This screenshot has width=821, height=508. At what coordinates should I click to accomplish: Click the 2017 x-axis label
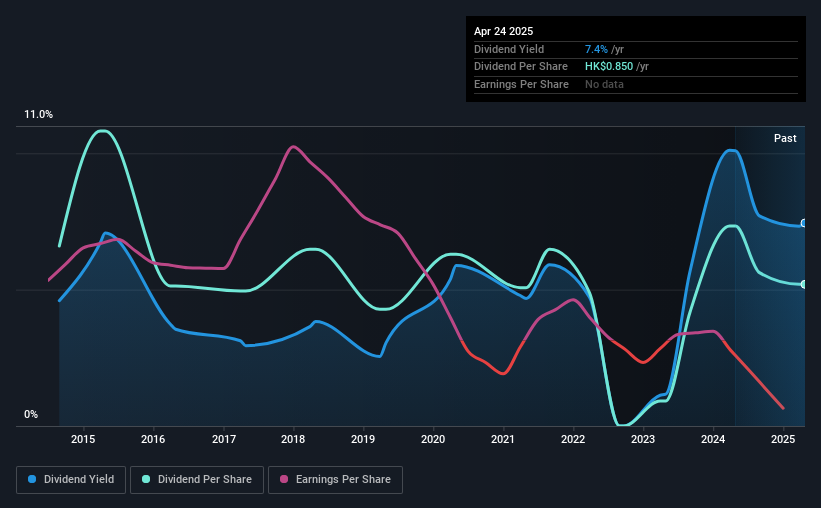click(x=224, y=439)
